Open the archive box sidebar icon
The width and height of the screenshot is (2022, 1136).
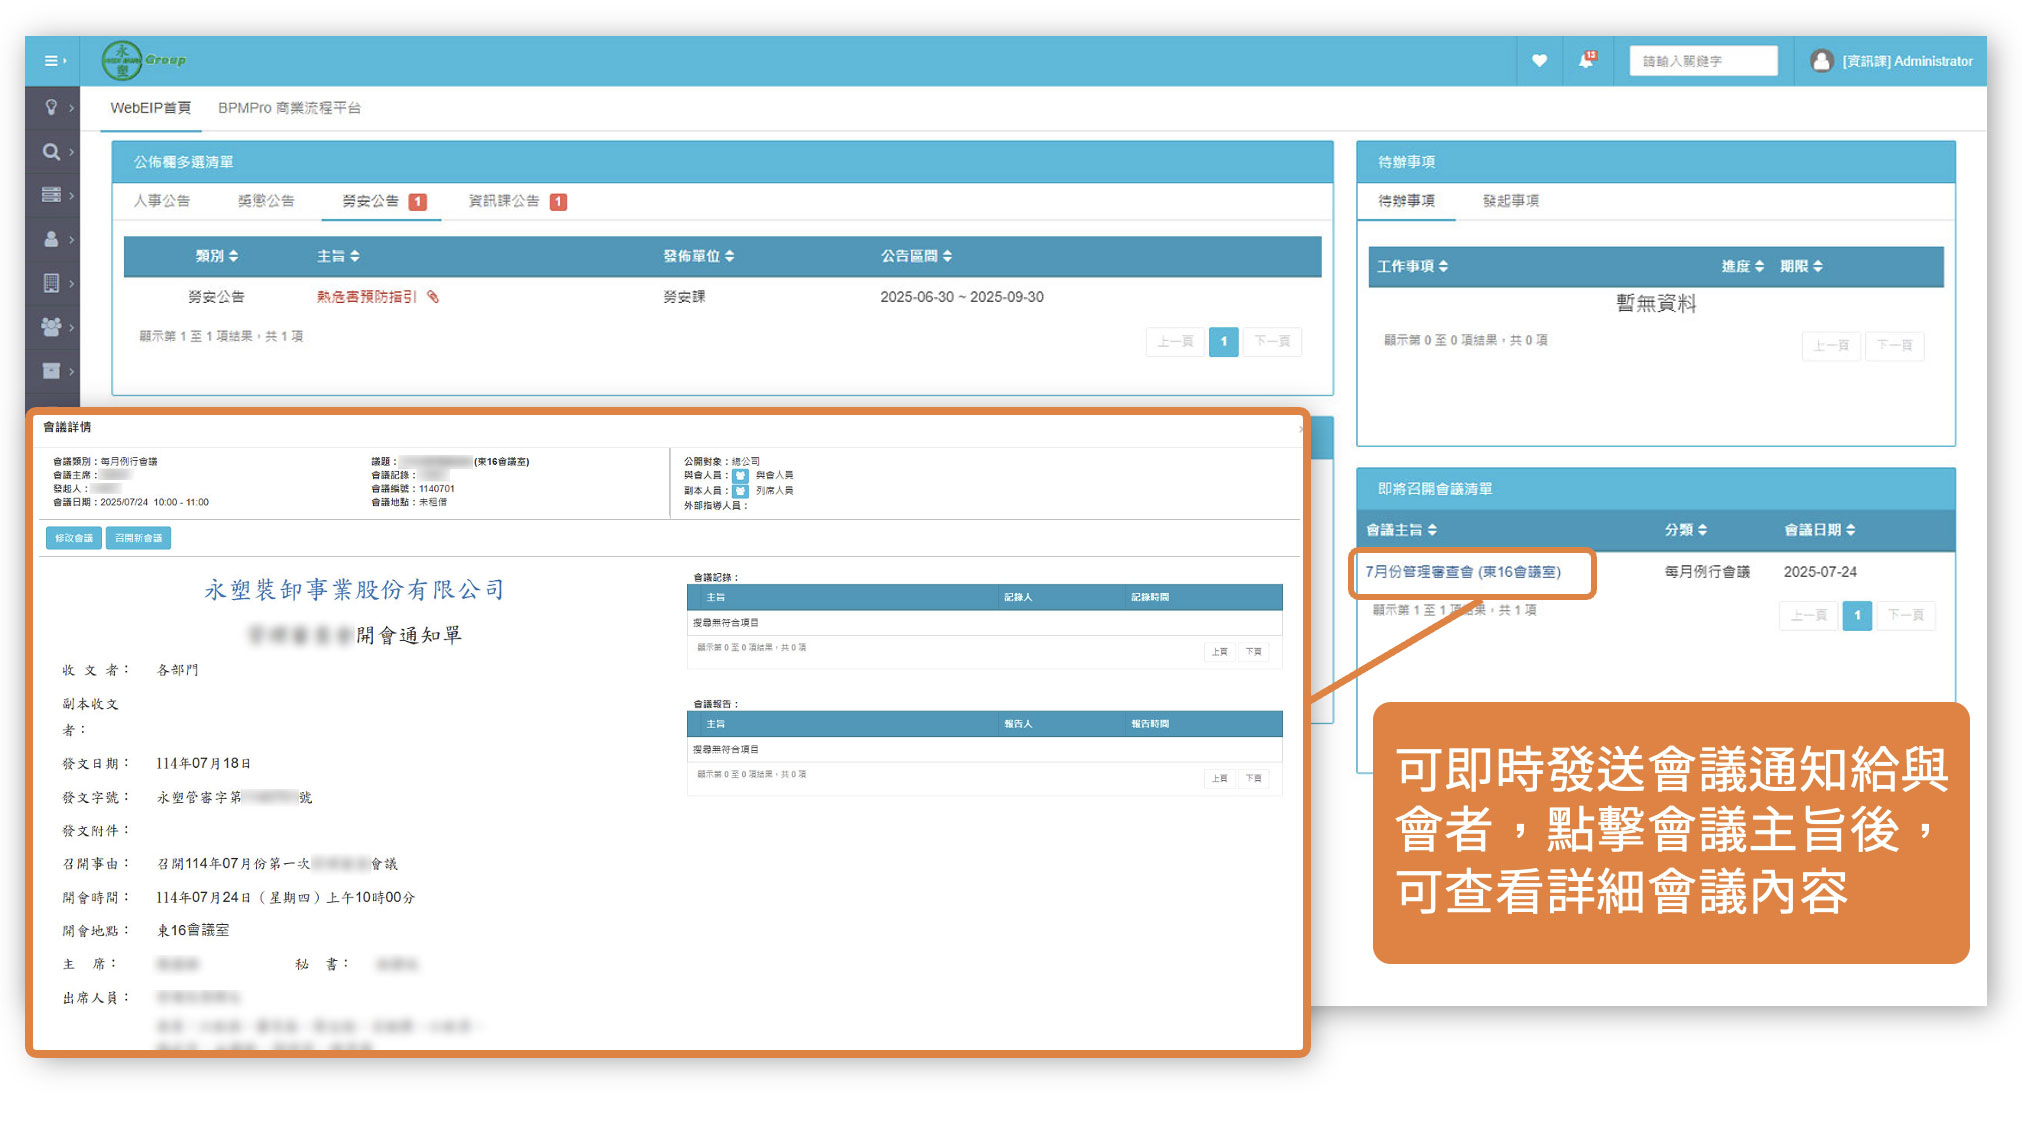(52, 371)
